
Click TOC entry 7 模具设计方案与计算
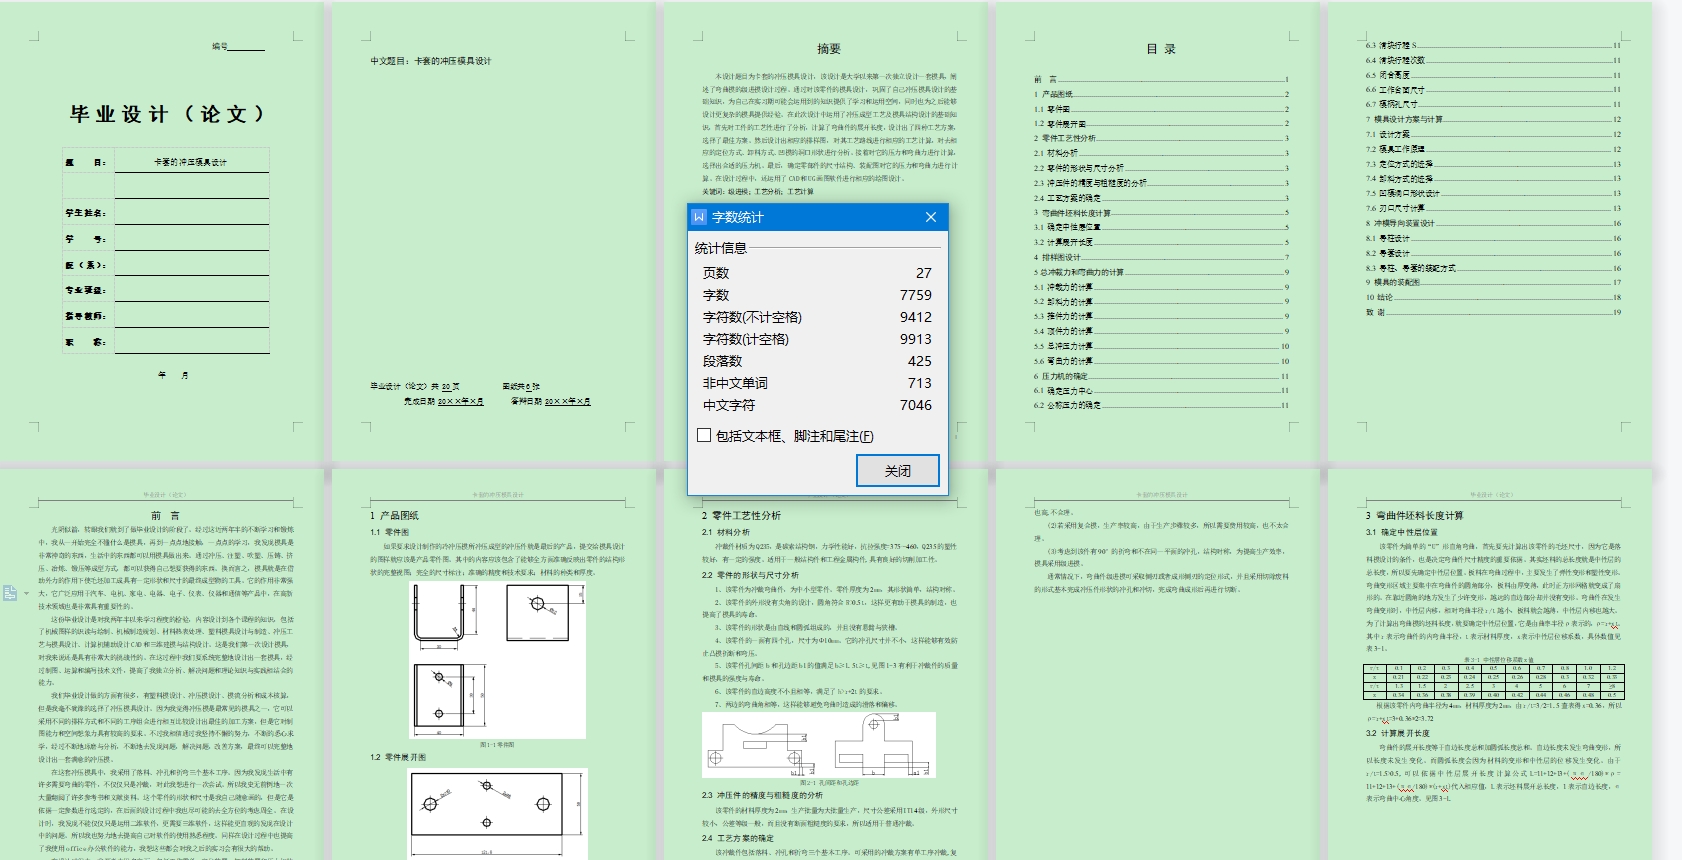[x=1493, y=119]
